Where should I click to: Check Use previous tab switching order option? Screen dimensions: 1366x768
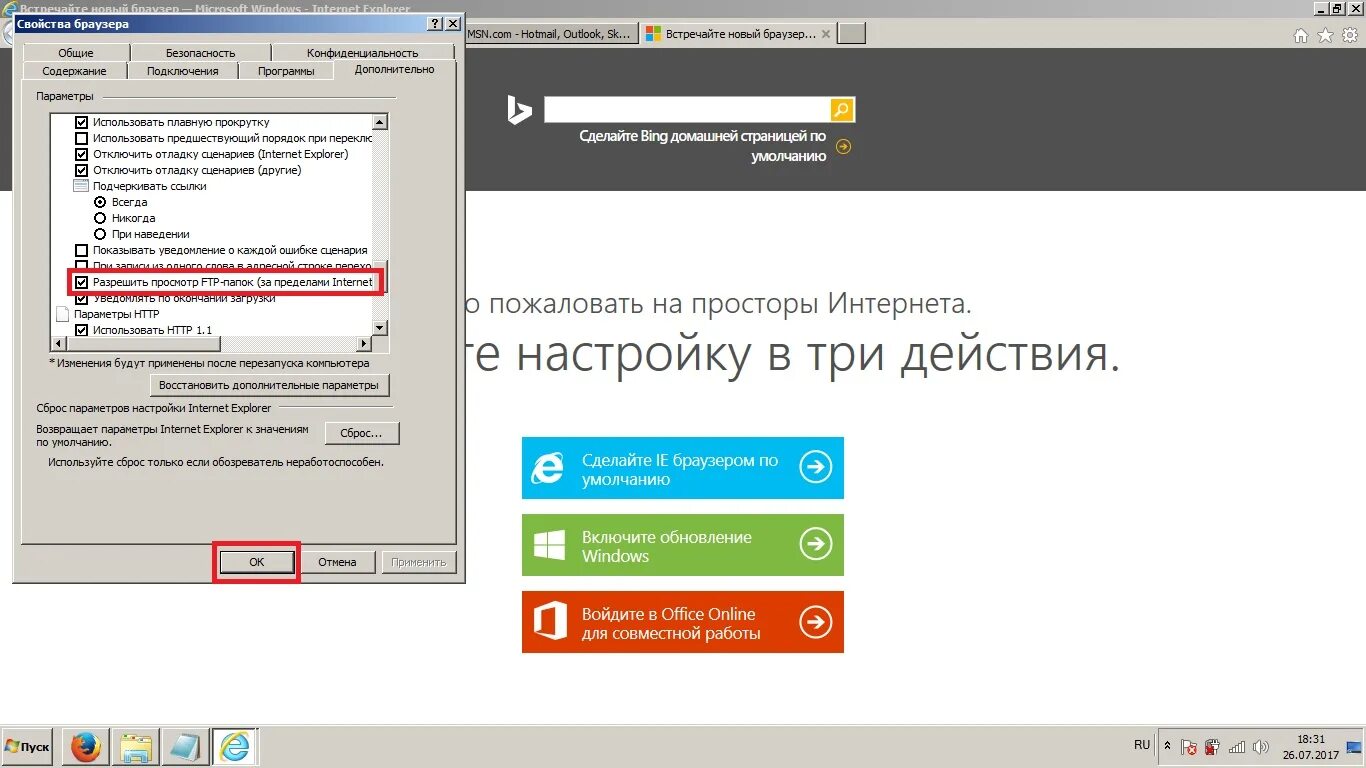82,138
